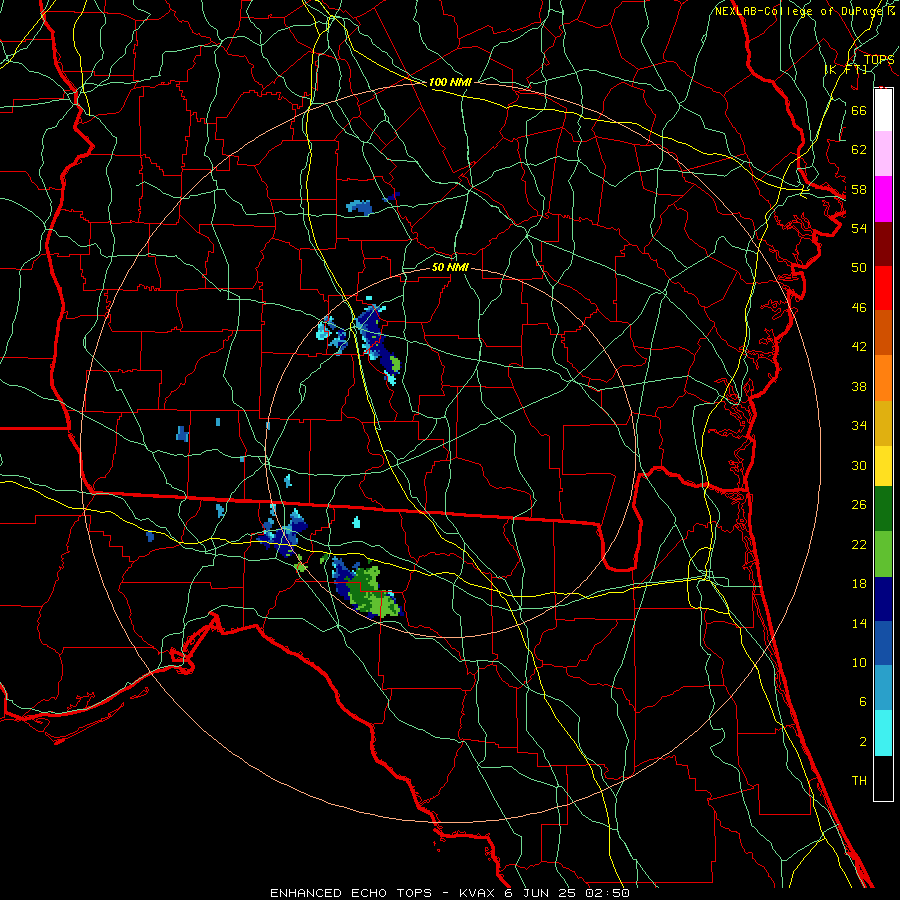900x900 pixels.
Task: Click the "02:50" timestamp
Action: pos(607,893)
